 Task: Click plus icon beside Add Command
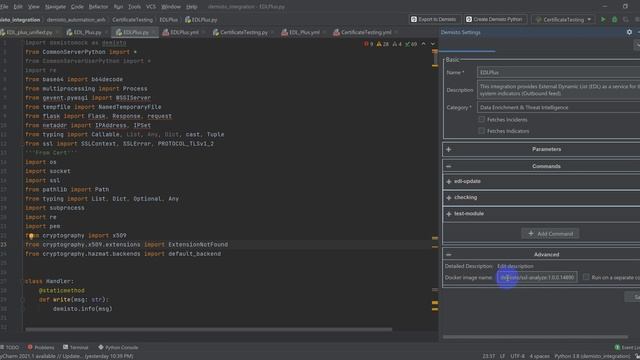point(531,233)
